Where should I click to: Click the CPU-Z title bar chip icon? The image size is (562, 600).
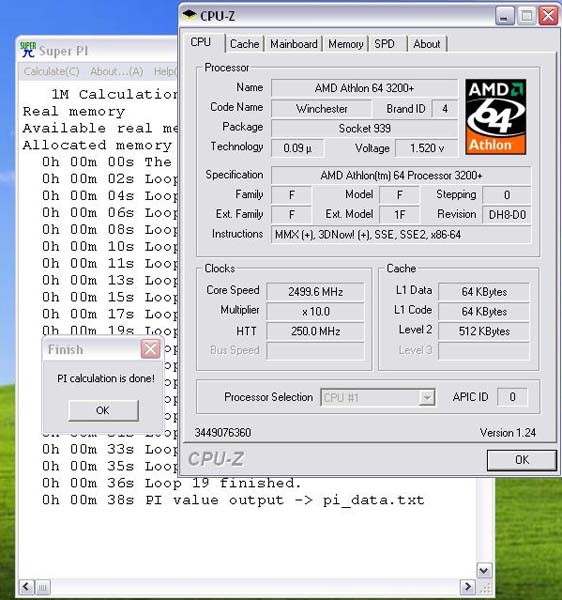coord(189,15)
